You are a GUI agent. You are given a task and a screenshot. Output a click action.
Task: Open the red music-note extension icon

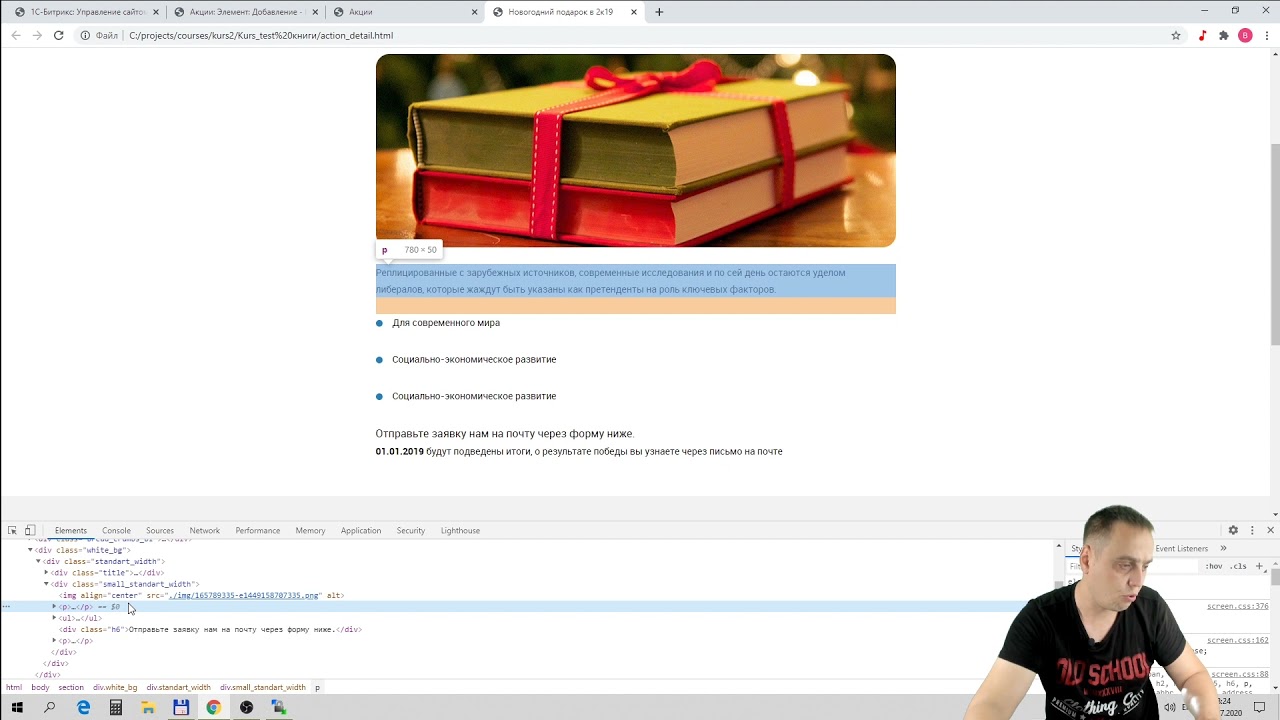point(1202,35)
